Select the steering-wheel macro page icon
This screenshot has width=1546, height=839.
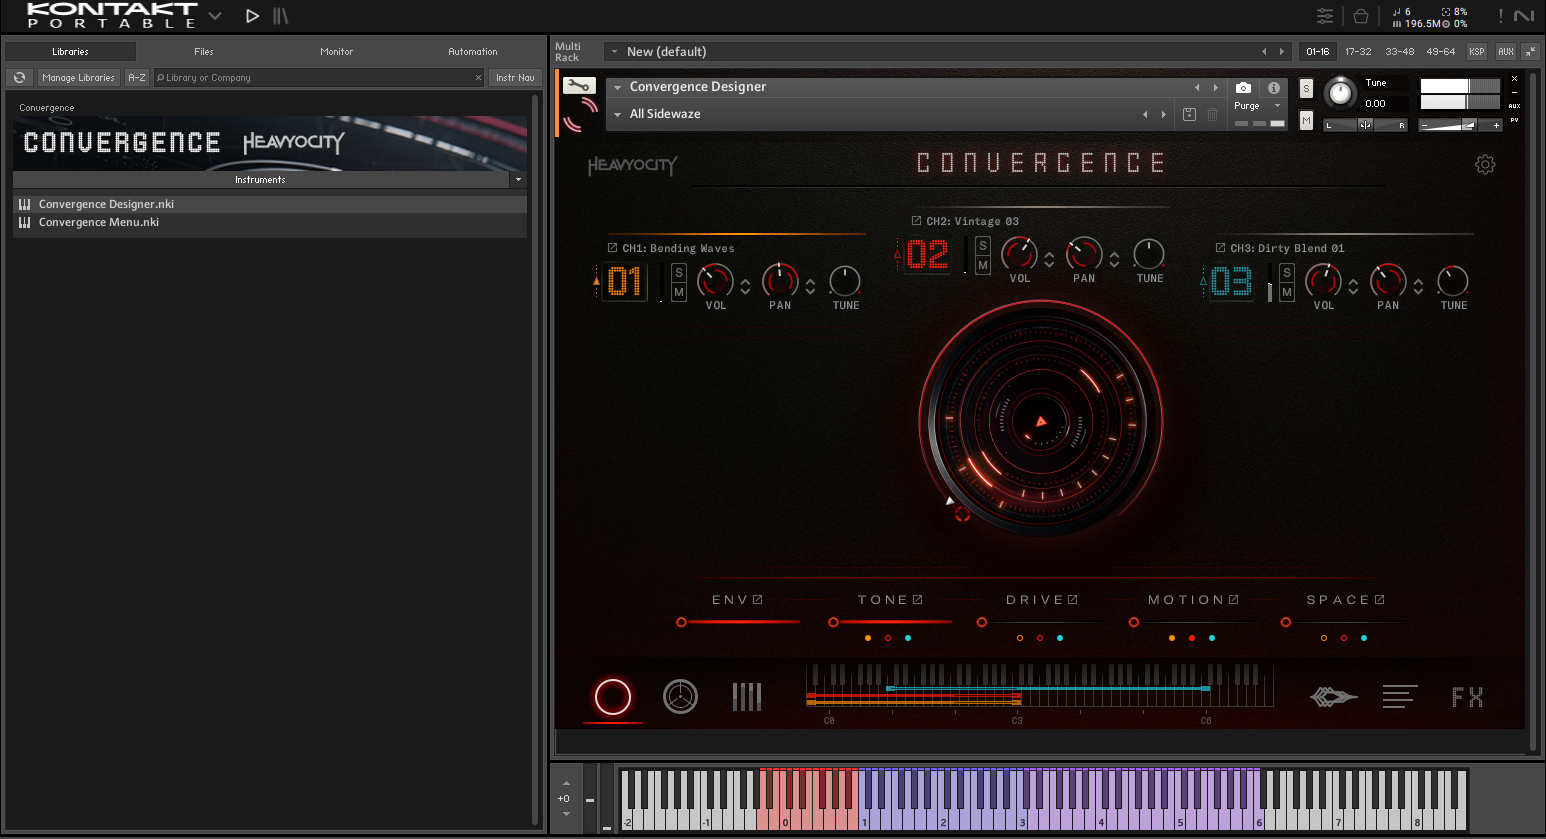click(680, 697)
